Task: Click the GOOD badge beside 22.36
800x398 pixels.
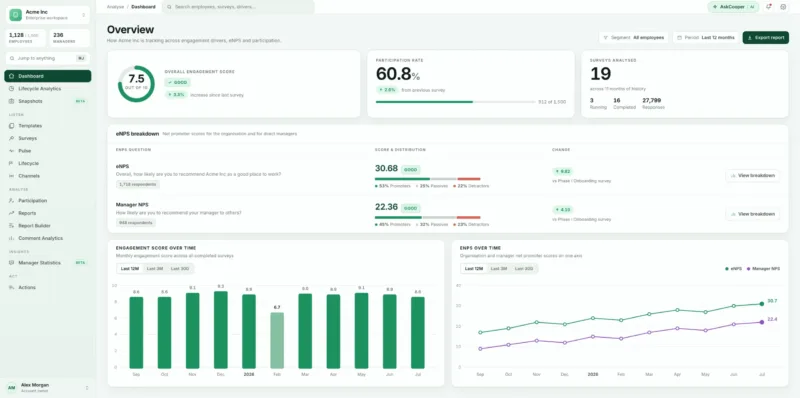Action: coord(410,208)
